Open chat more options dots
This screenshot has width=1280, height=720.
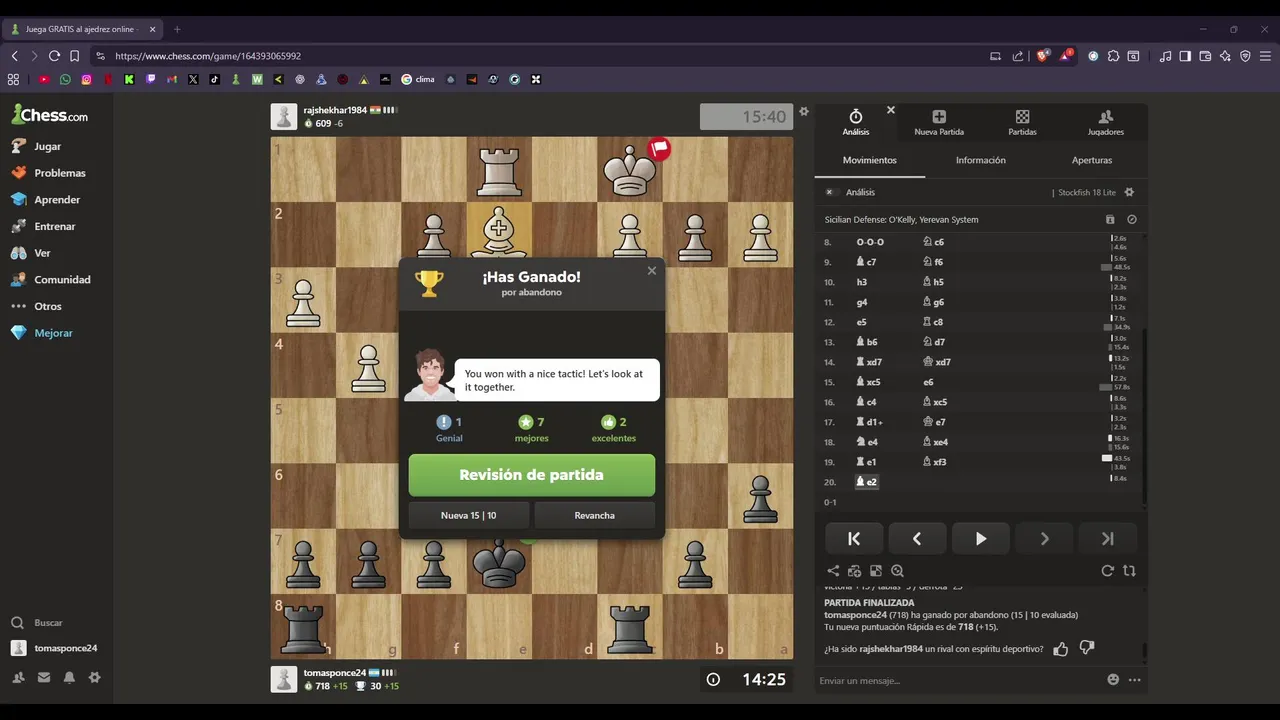pyautogui.click(x=1135, y=680)
